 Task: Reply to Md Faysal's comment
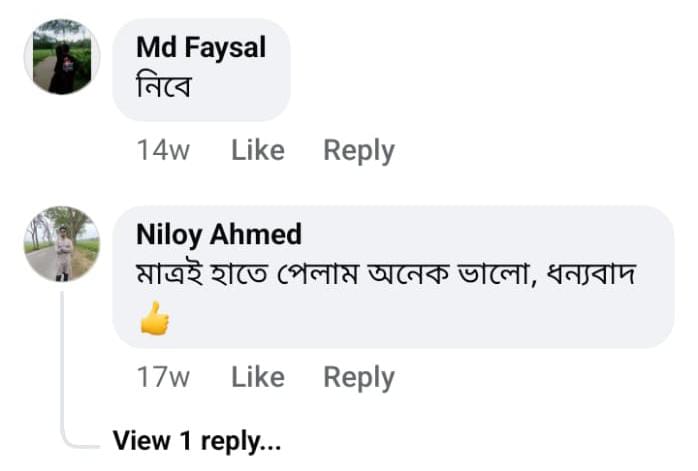pyautogui.click(x=359, y=151)
